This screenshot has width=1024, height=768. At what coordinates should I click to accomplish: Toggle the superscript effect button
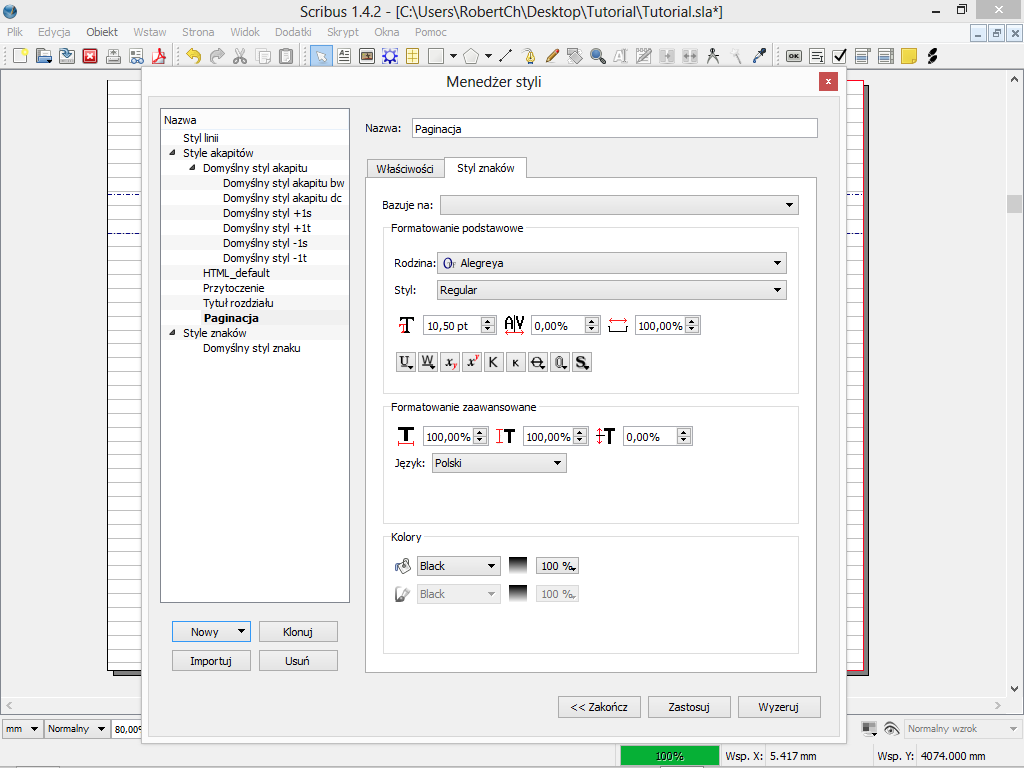[x=472, y=362]
